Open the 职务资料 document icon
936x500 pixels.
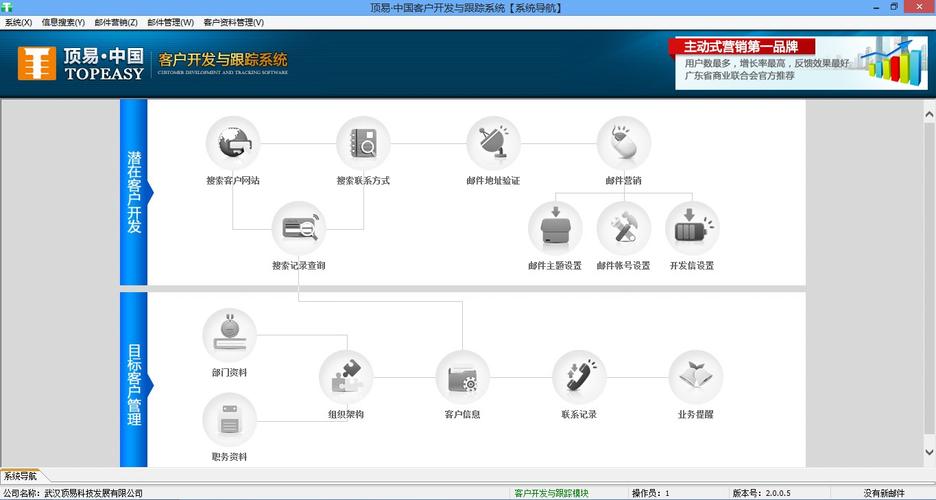pyautogui.click(x=229, y=419)
